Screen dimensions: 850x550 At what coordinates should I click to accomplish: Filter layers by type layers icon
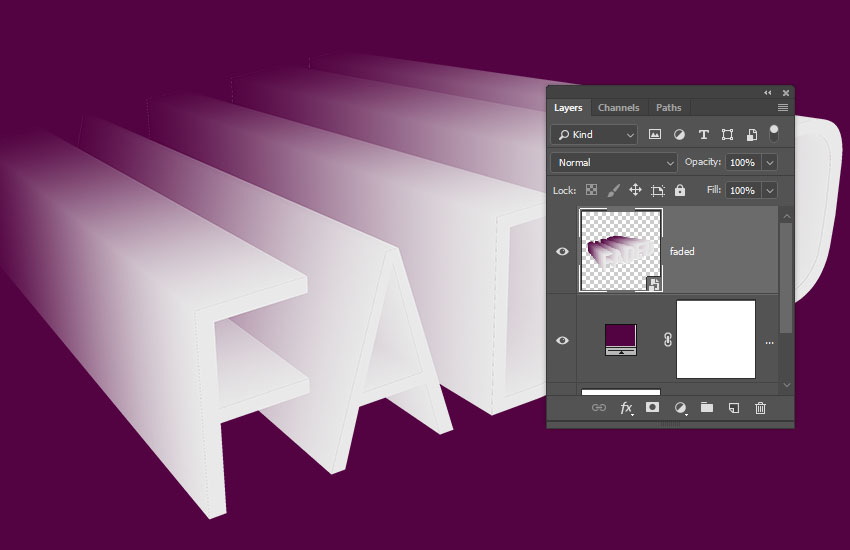click(x=704, y=134)
